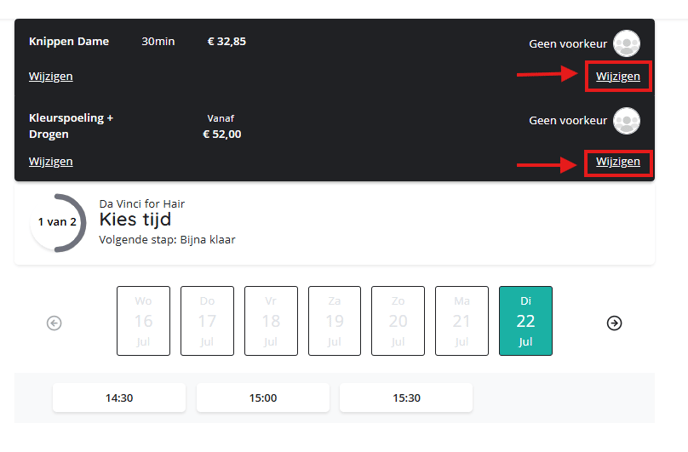The height and width of the screenshot is (452, 688).
Task: Choose the 15:00 time slot
Action: coord(263,398)
